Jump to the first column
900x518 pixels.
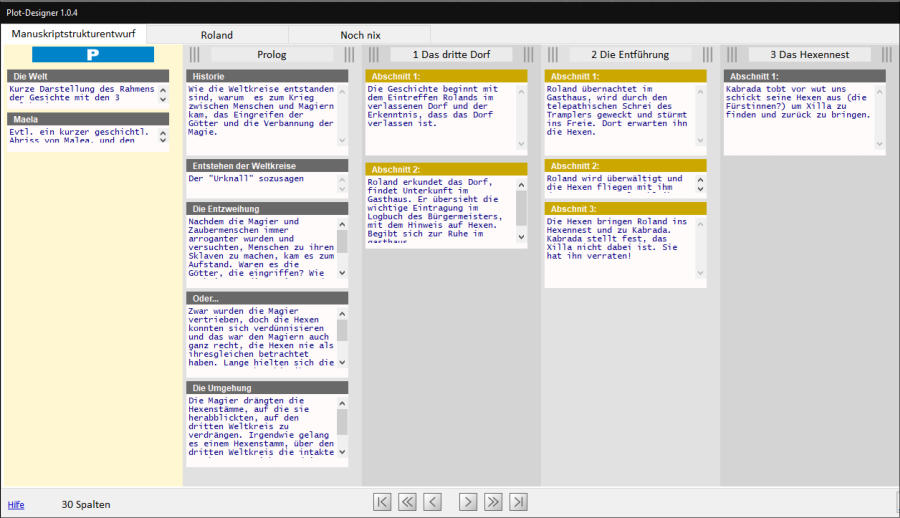382,502
